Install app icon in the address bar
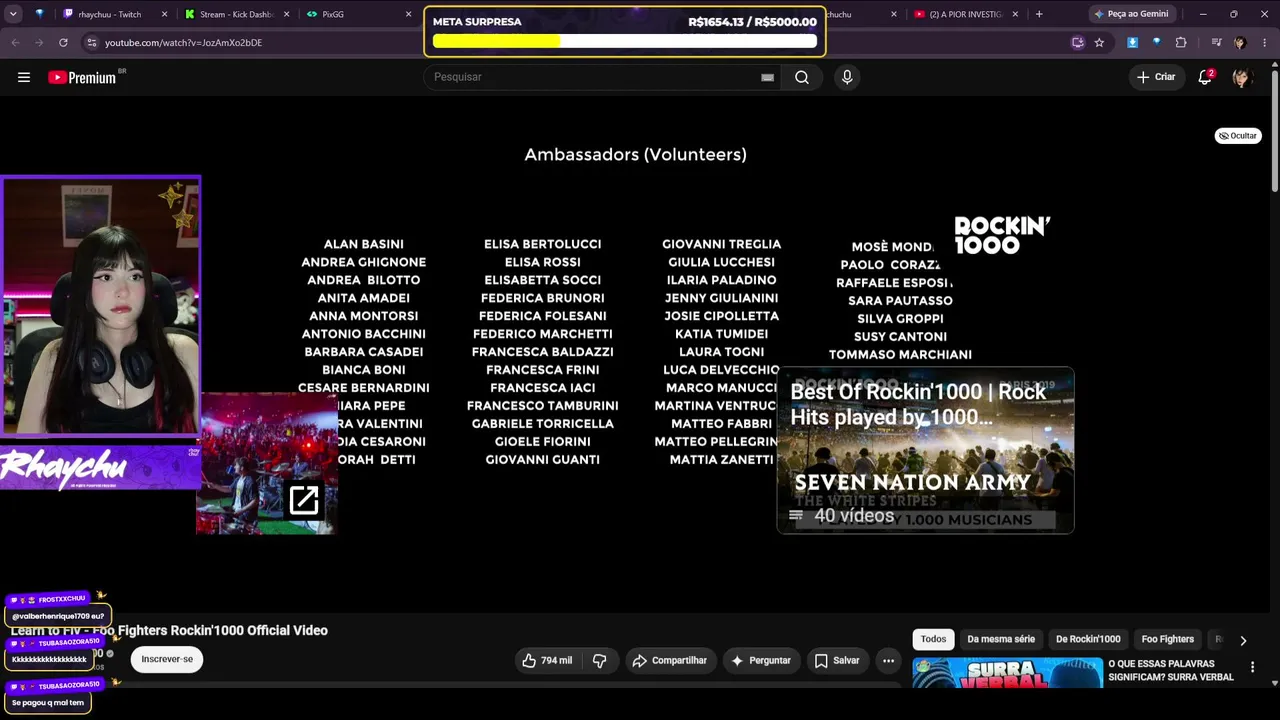 tap(1077, 43)
